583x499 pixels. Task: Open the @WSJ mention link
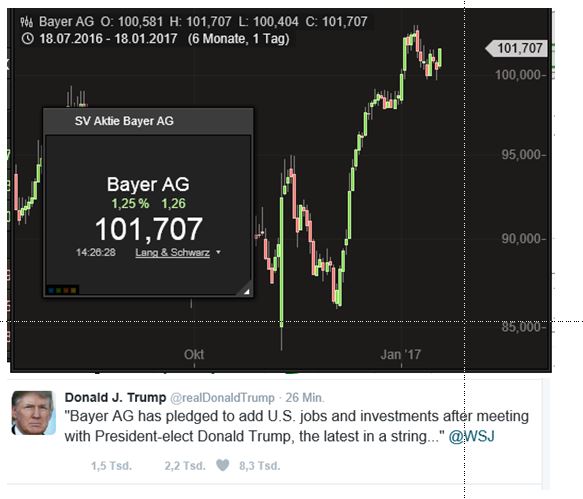(x=471, y=436)
